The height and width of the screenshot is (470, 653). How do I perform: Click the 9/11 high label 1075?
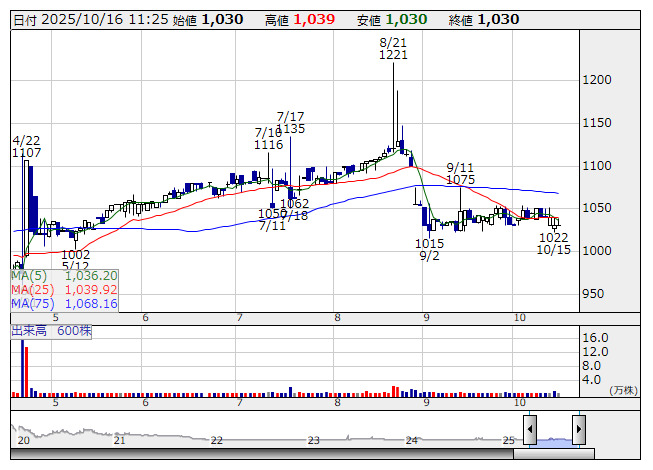pyautogui.click(x=460, y=180)
